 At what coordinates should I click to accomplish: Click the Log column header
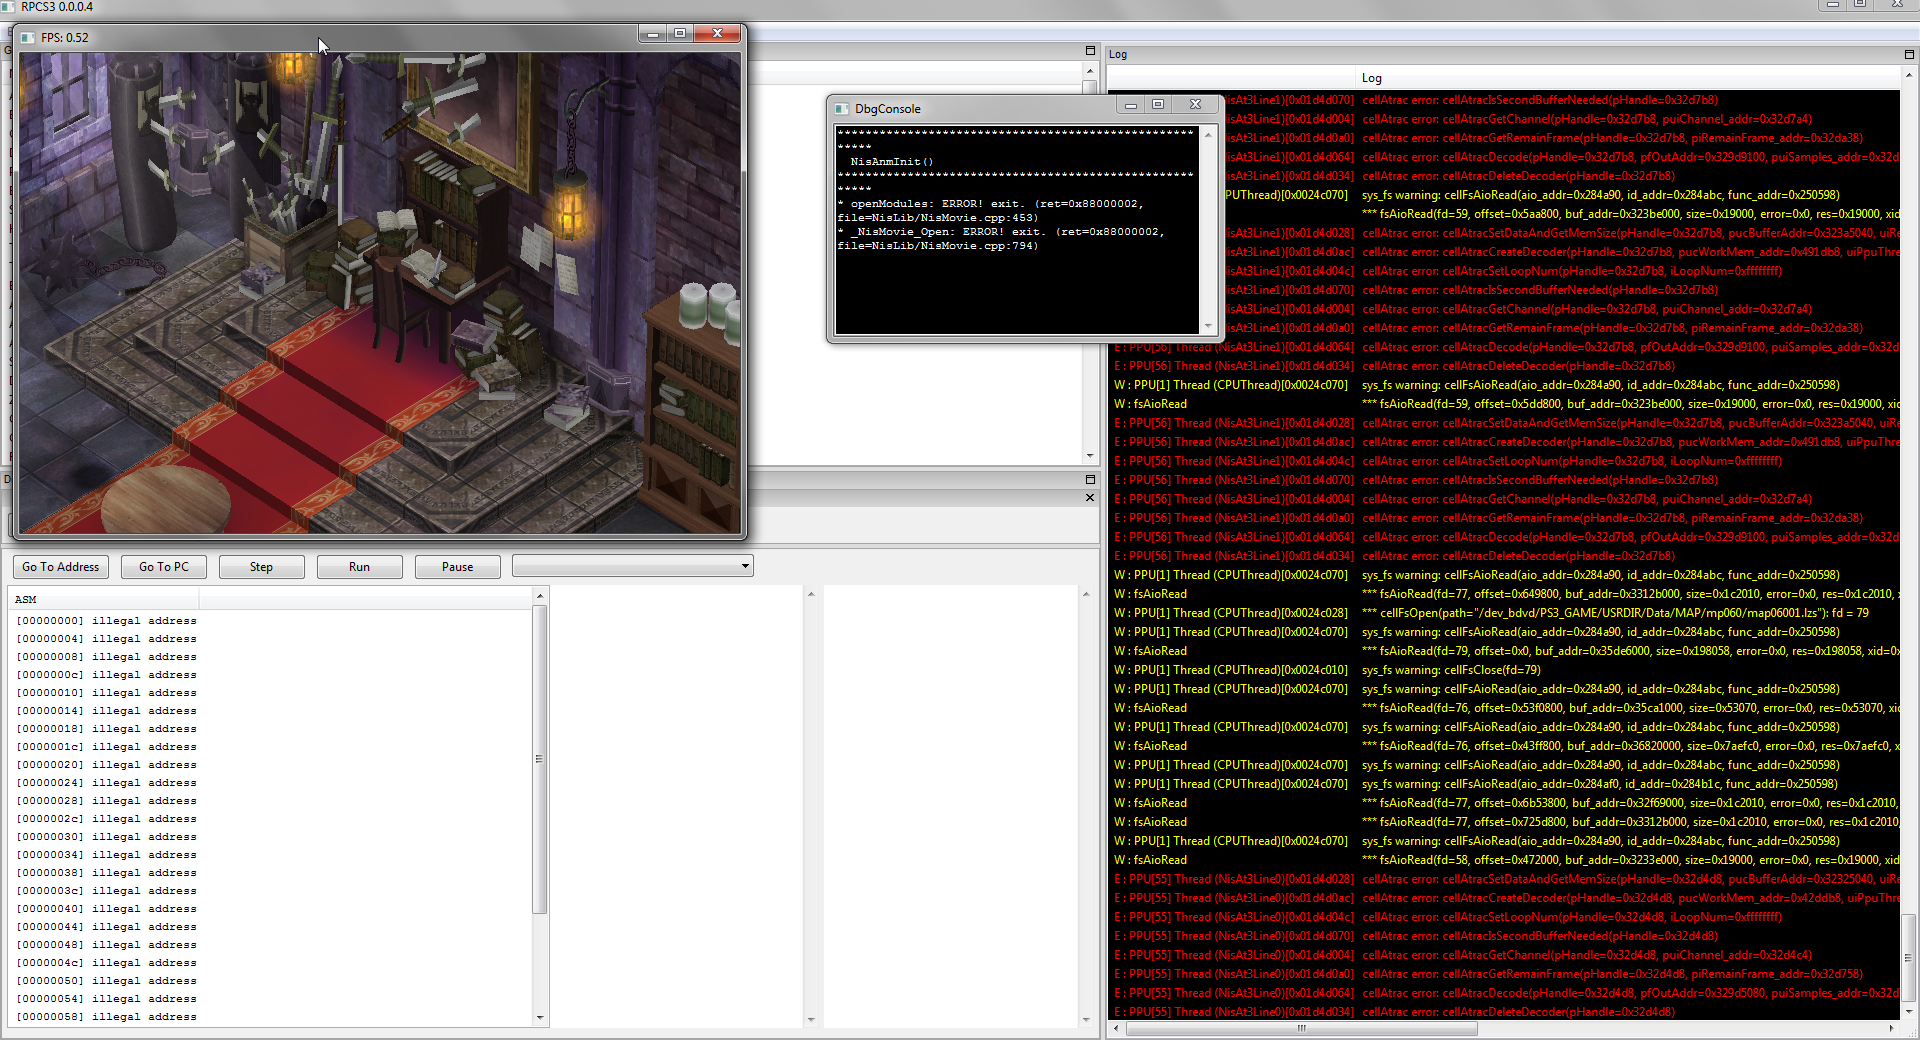(x=1371, y=78)
